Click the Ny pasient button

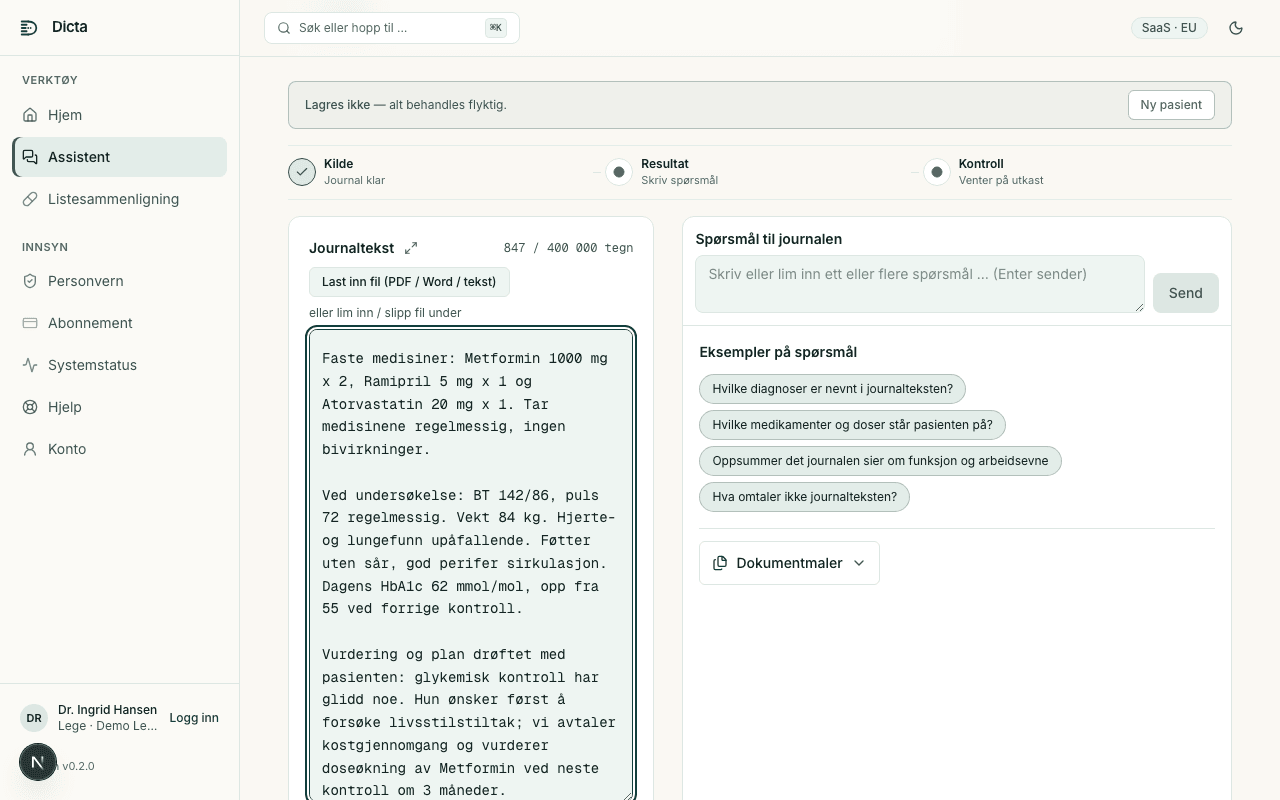tap(1171, 105)
